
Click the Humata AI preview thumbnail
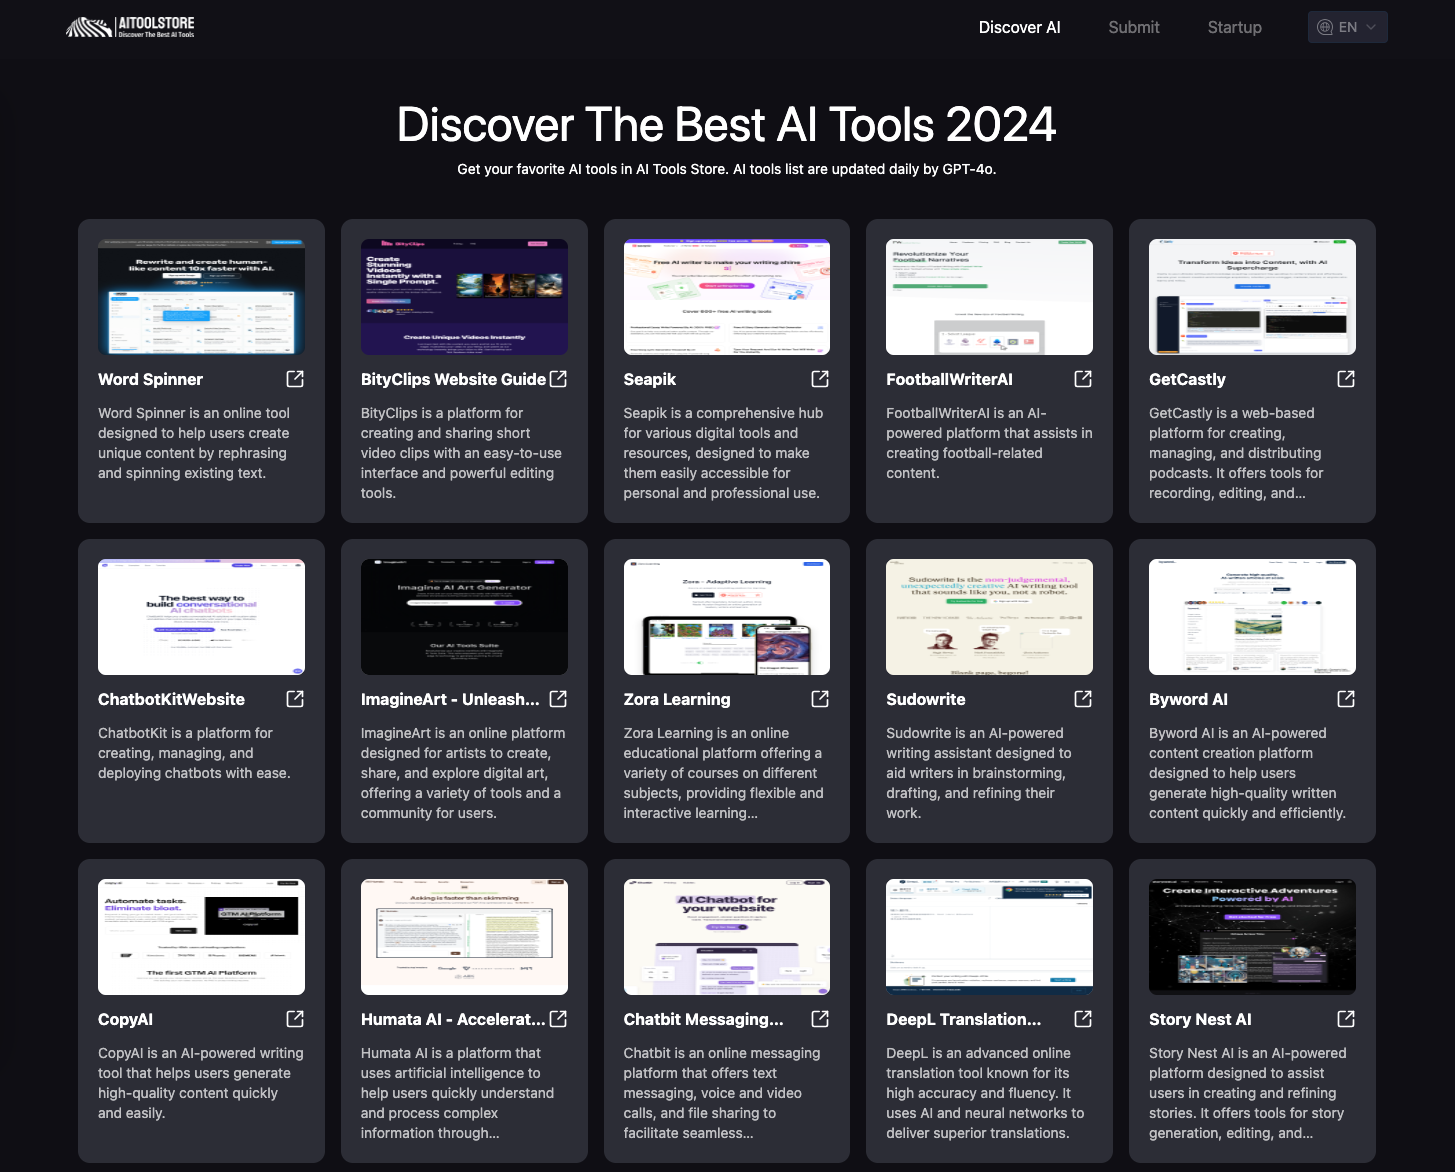(464, 937)
